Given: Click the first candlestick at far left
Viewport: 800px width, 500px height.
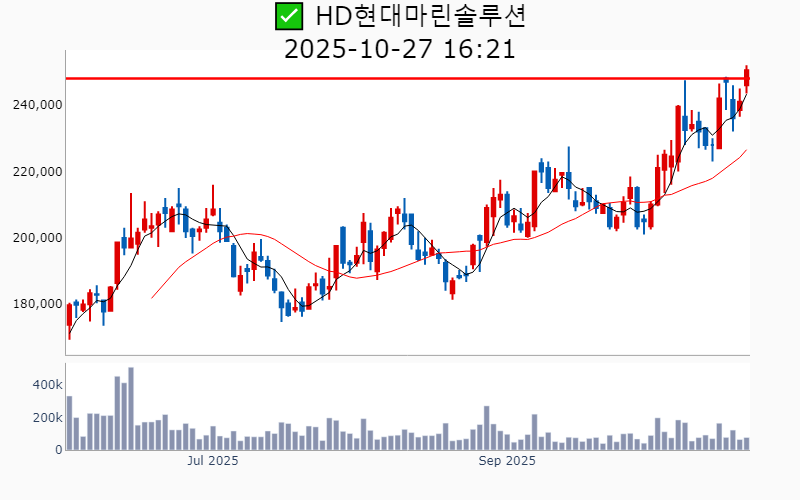Looking at the screenshot, I should pos(69,315).
